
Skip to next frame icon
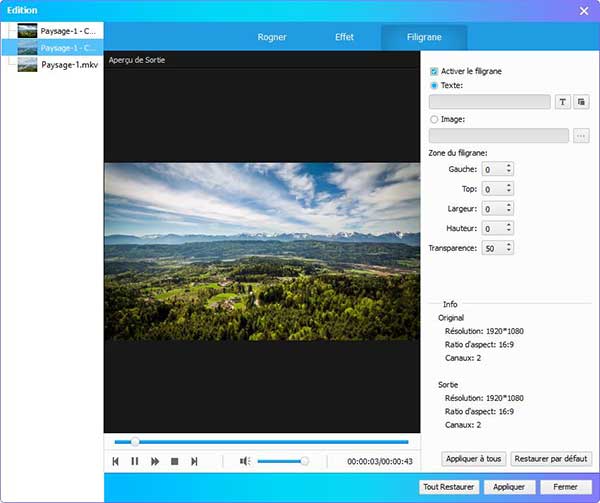click(x=194, y=461)
